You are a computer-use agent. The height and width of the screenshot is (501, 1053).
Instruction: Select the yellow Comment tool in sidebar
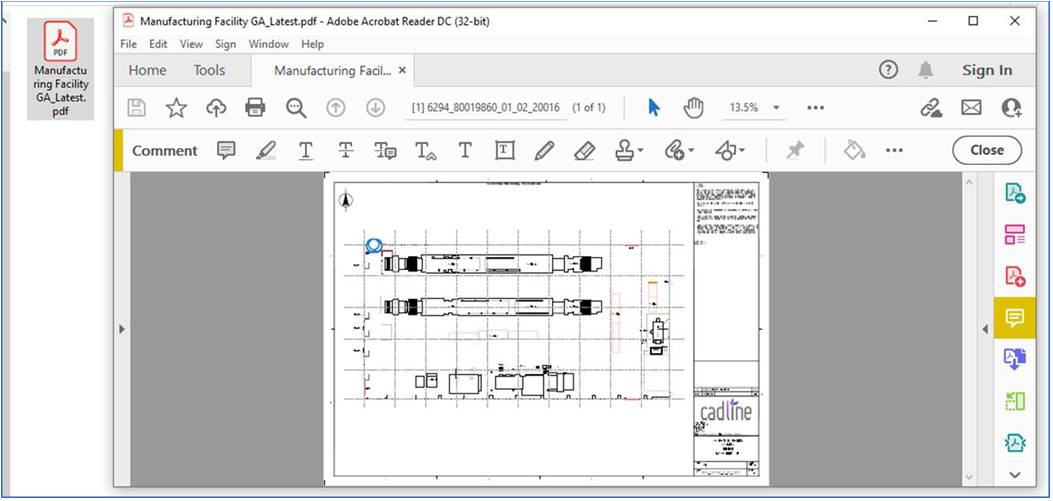coord(1015,318)
